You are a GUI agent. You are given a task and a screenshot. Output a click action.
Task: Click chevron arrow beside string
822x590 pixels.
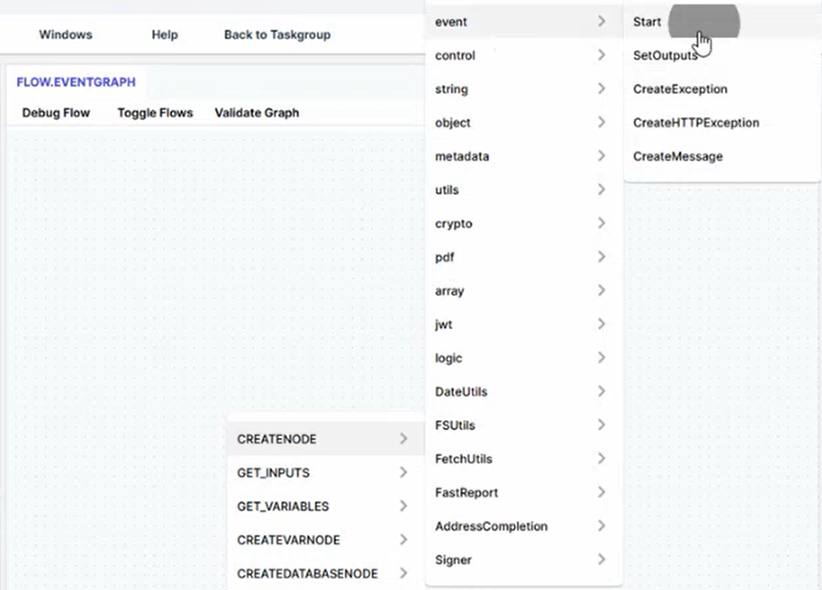point(601,88)
